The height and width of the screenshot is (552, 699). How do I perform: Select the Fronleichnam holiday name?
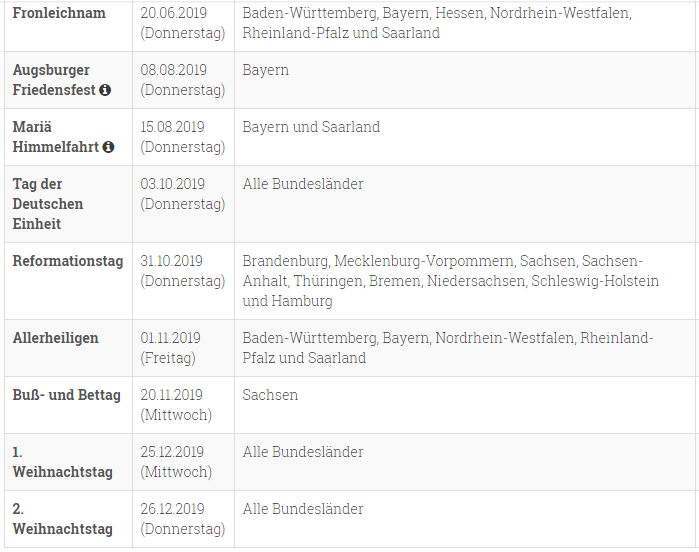coord(59,13)
